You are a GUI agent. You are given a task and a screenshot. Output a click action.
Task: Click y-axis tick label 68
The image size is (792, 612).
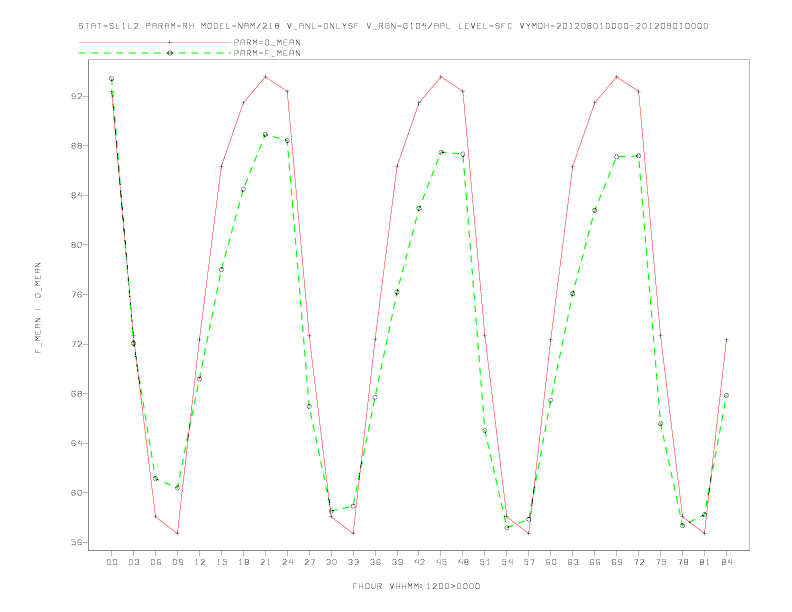tap(77, 393)
